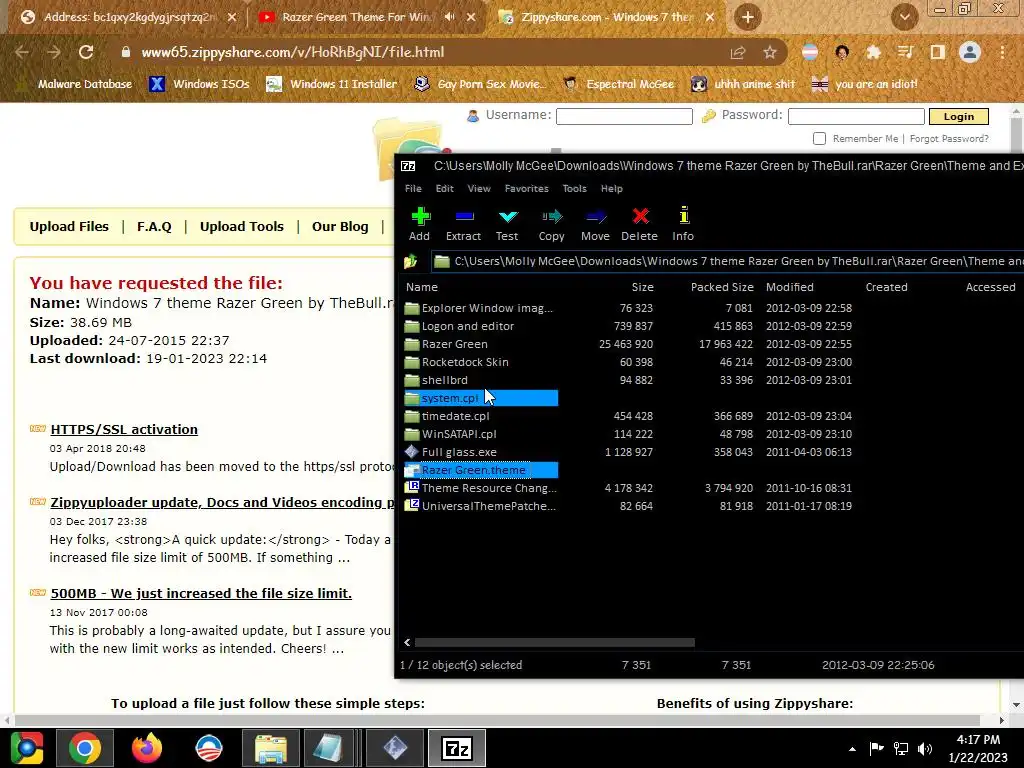1024x768 pixels.
Task: Open the Edit menu in 7-Zip
Action: coord(445,189)
